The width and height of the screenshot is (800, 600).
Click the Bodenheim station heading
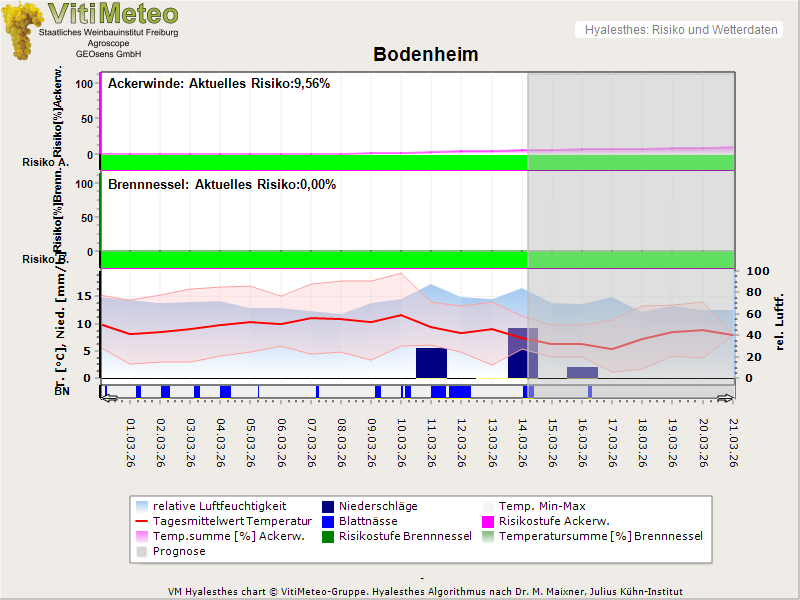point(425,55)
